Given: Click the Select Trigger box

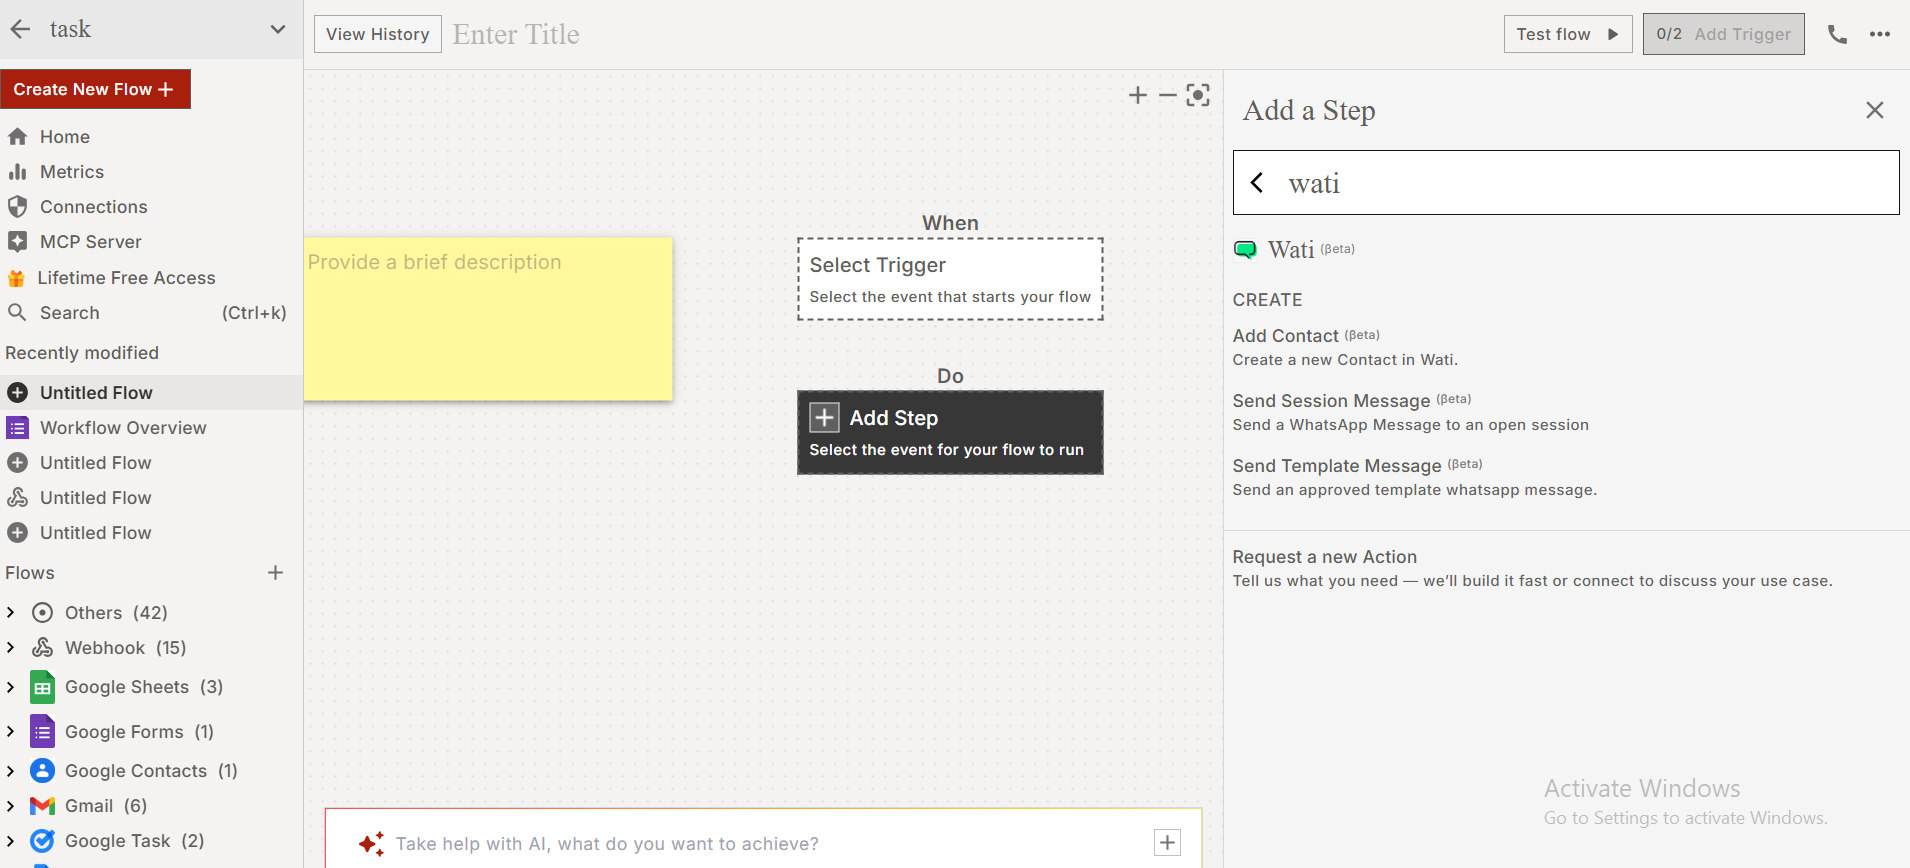Looking at the screenshot, I should [x=950, y=279].
